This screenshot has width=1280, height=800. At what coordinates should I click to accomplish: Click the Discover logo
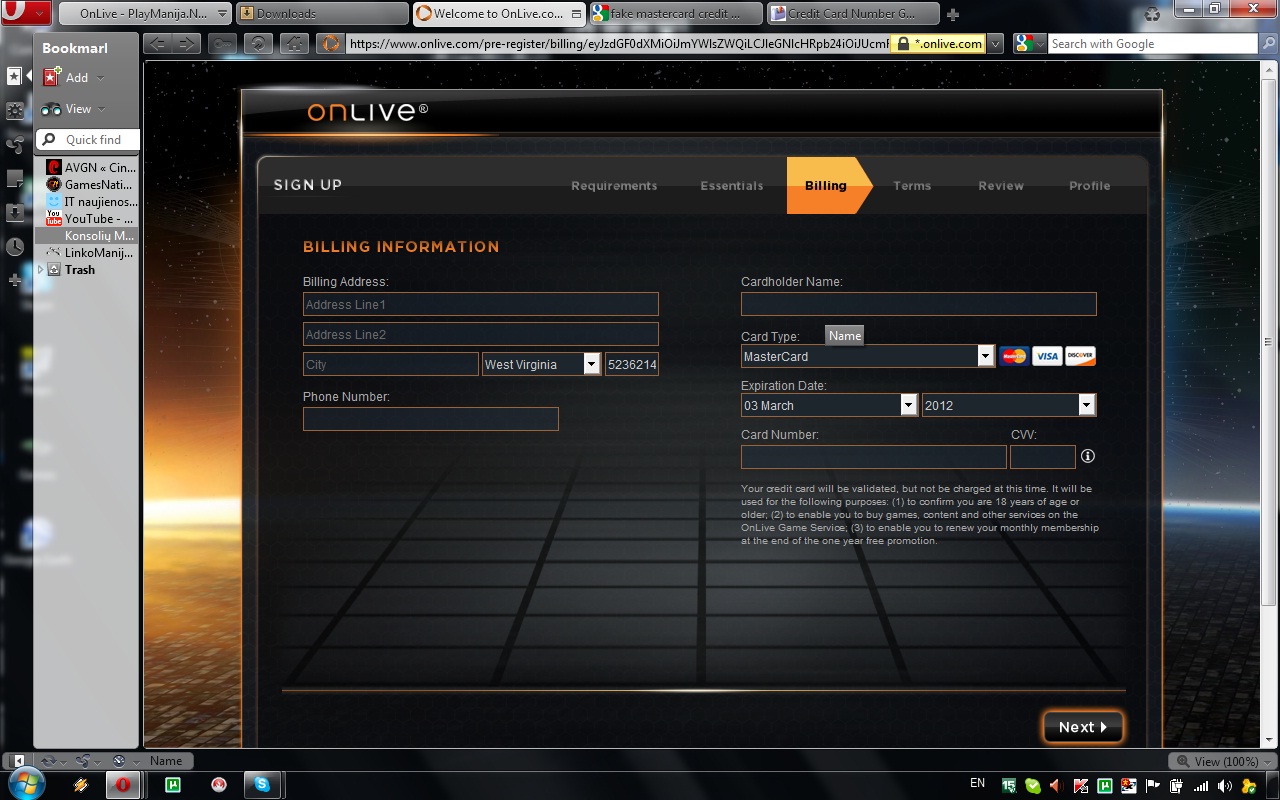(x=1080, y=356)
